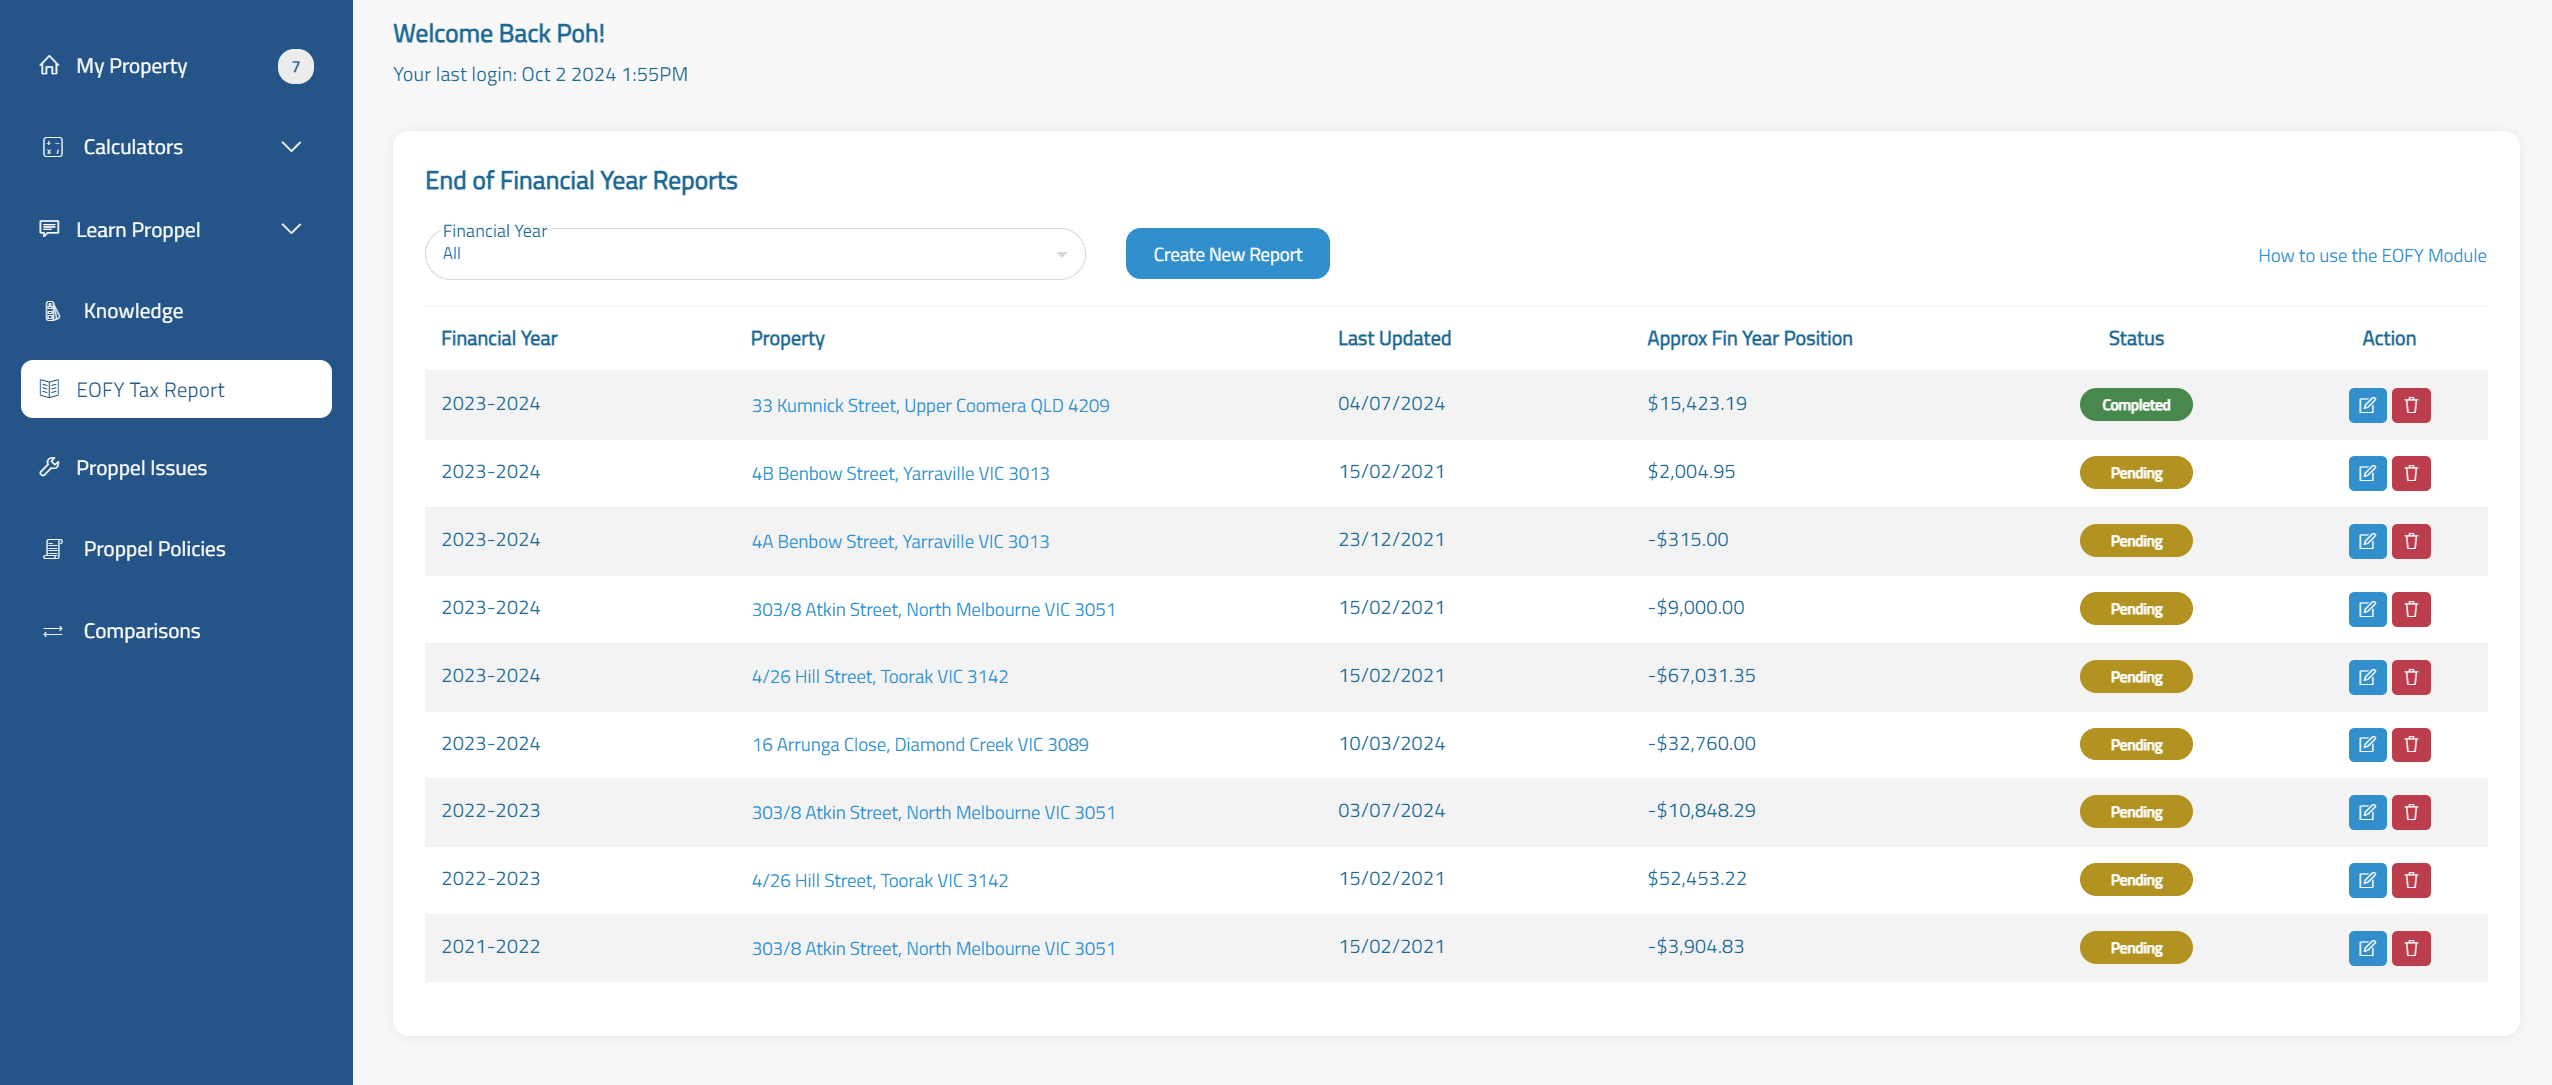
Task: Go to Proppel Policies page
Action: (154, 549)
